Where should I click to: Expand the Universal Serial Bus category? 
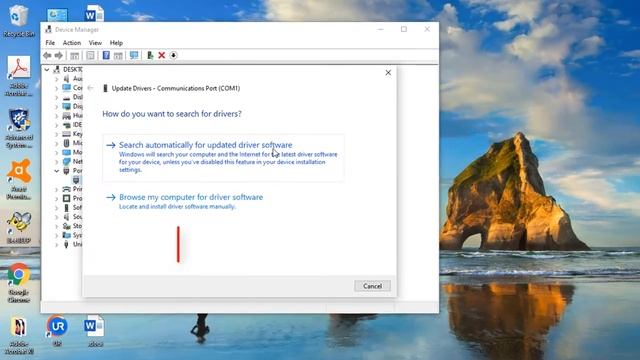tap(57, 244)
